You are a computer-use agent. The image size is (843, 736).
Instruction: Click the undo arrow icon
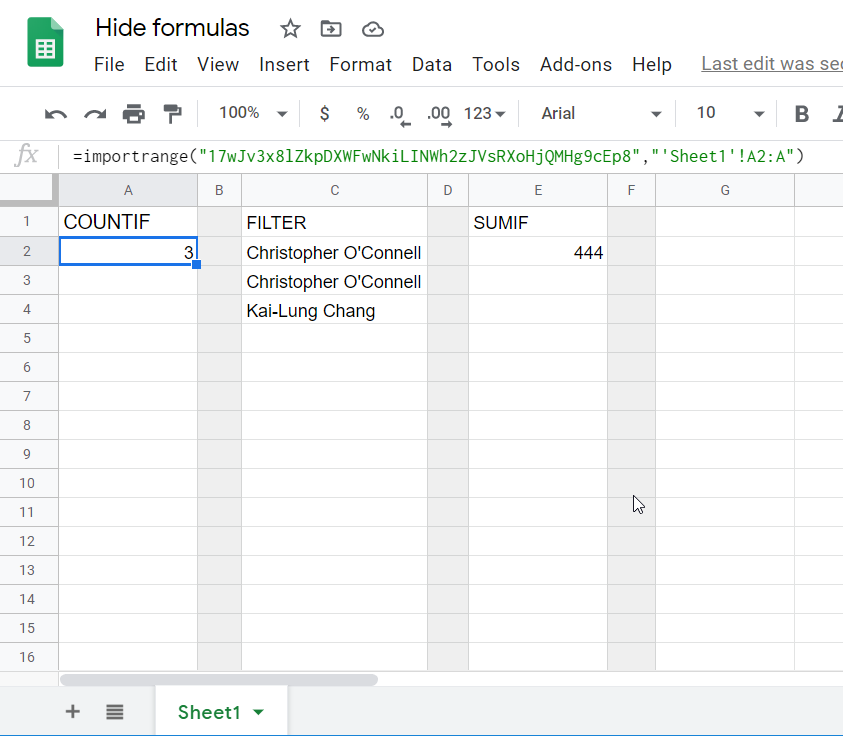pos(55,114)
